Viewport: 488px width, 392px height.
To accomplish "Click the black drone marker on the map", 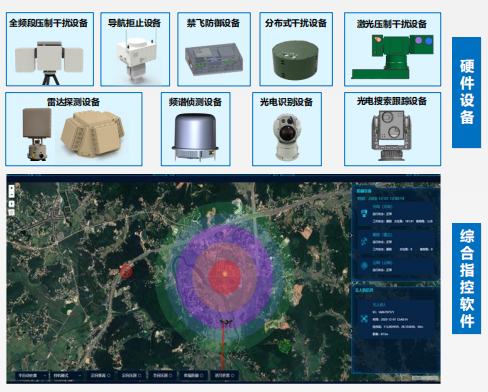I will pos(226,323).
